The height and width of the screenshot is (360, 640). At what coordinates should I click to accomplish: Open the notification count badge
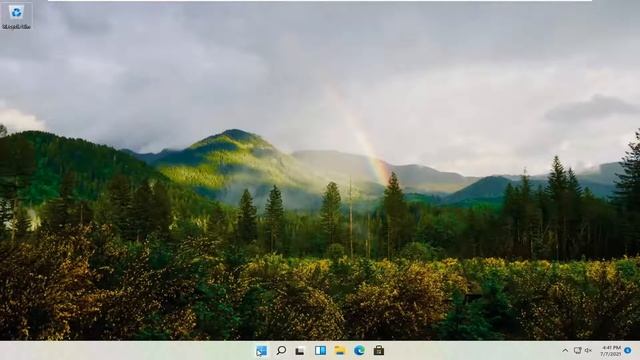pos(628,350)
